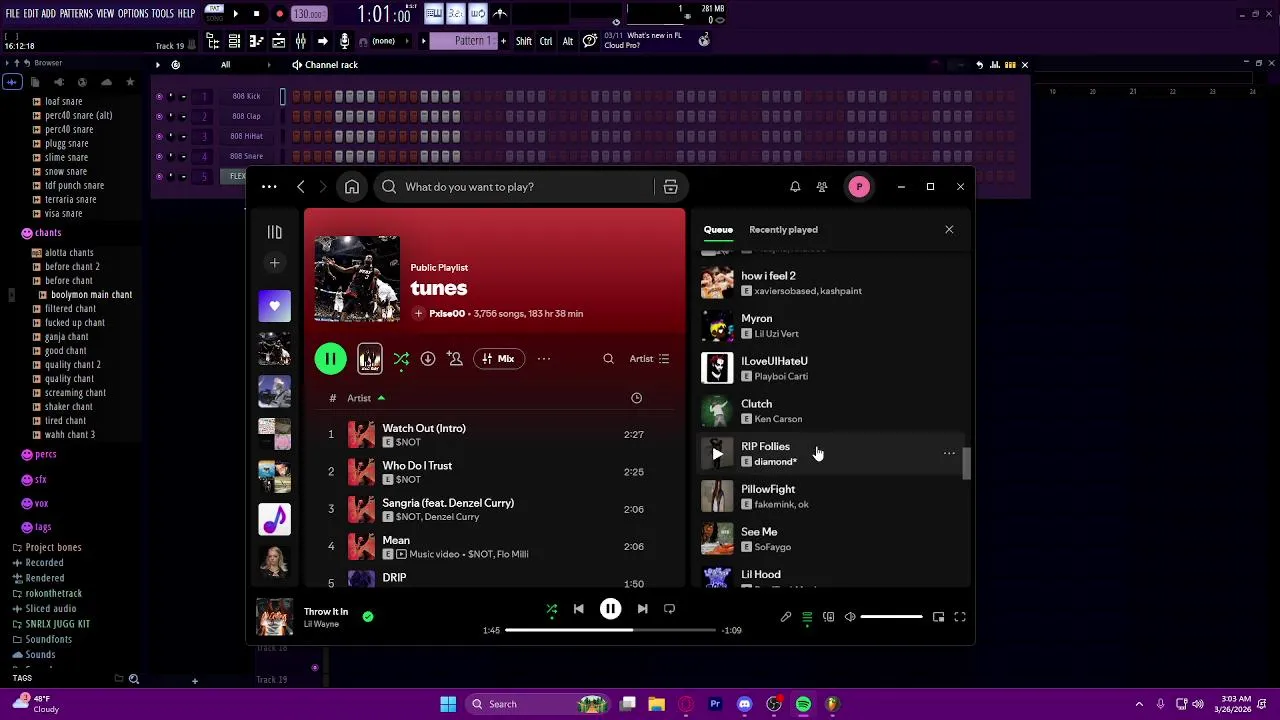Open the Pxlse00 playlist owner link
The height and width of the screenshot is (720, 1280).
click(447, 314)
